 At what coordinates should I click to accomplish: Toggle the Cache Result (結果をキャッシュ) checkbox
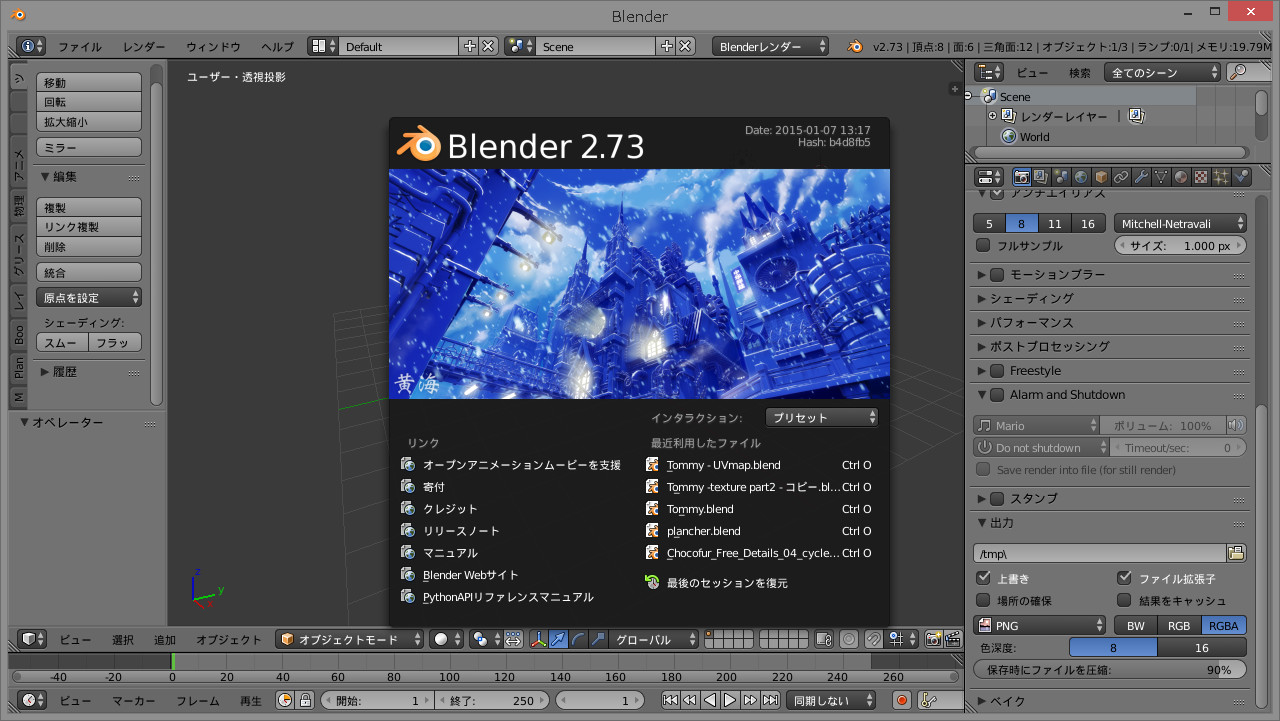coord(1124,600)
